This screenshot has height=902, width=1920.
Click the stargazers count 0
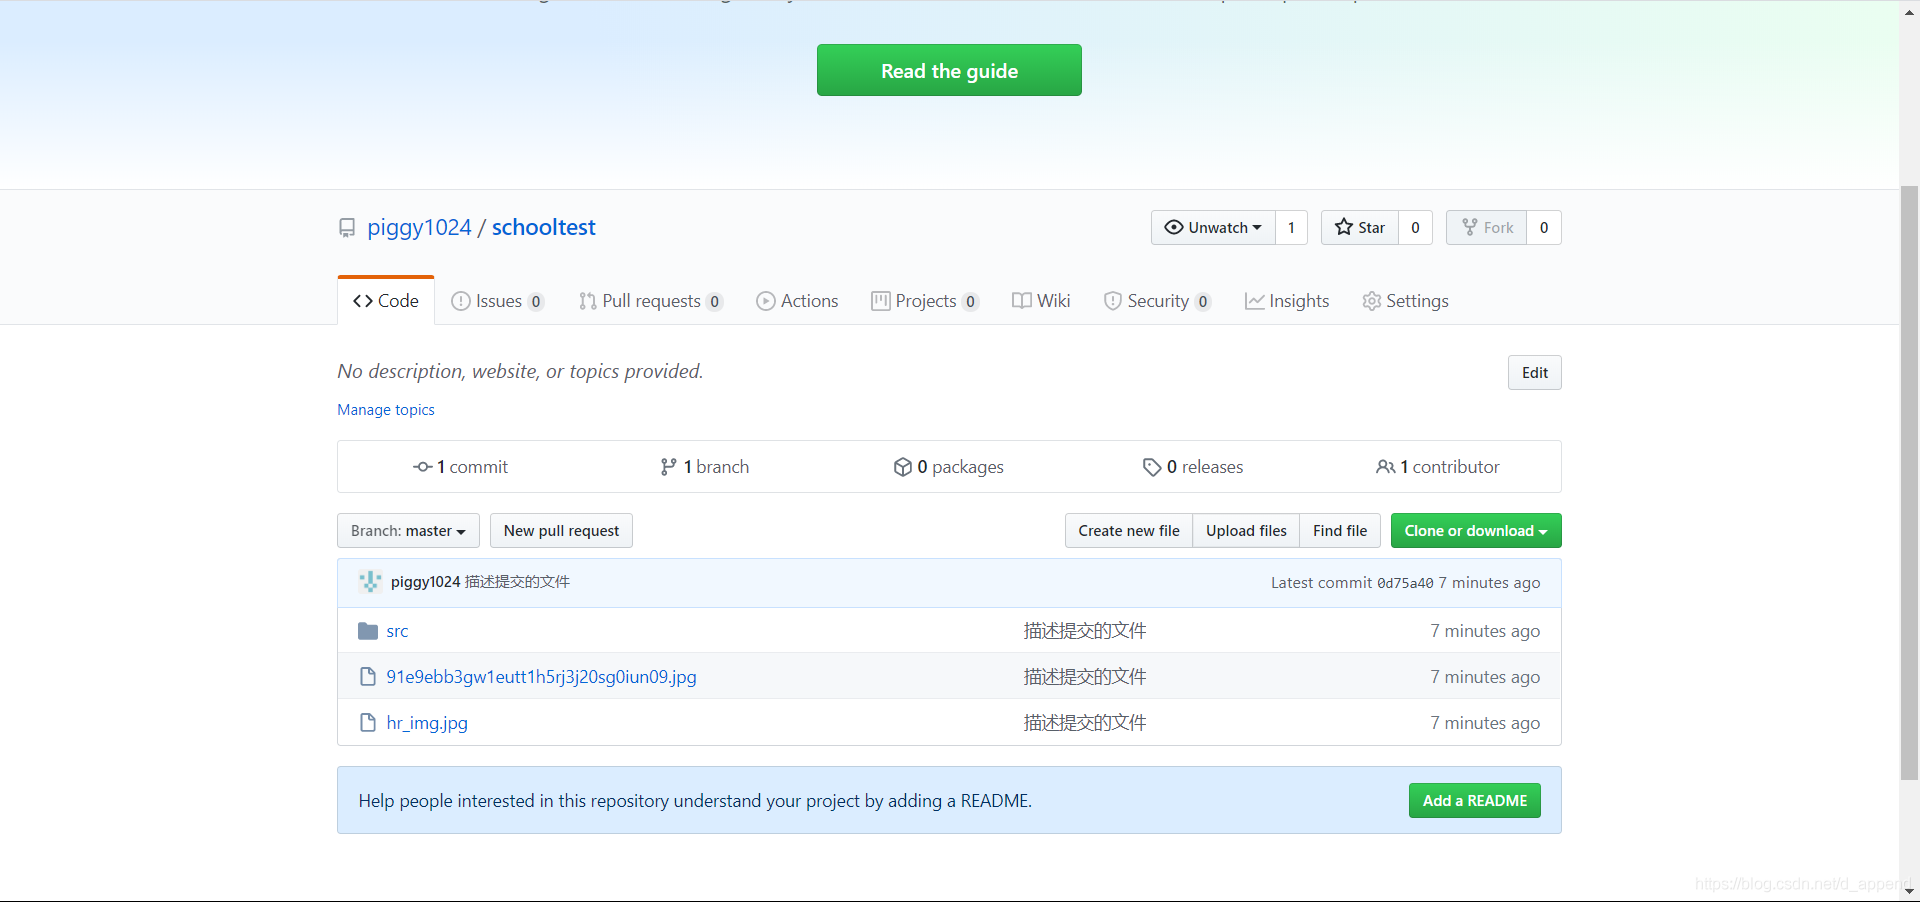tap(1415, 227)
